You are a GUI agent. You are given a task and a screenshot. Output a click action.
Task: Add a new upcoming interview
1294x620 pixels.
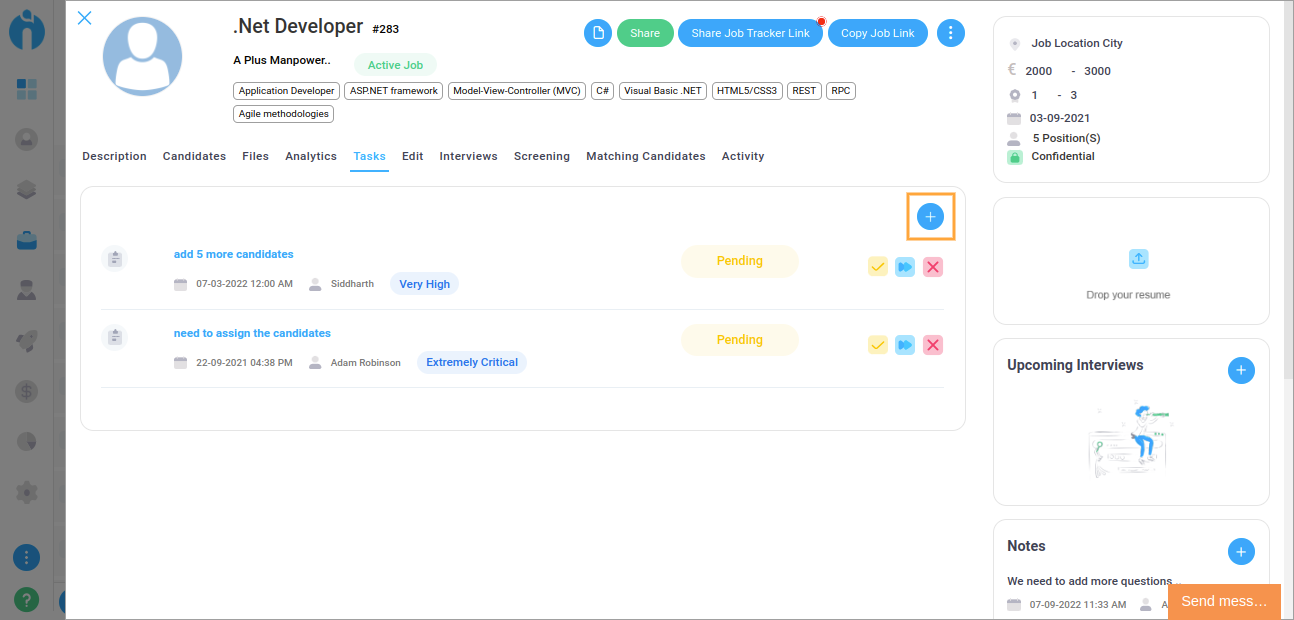coord(1240,371)
